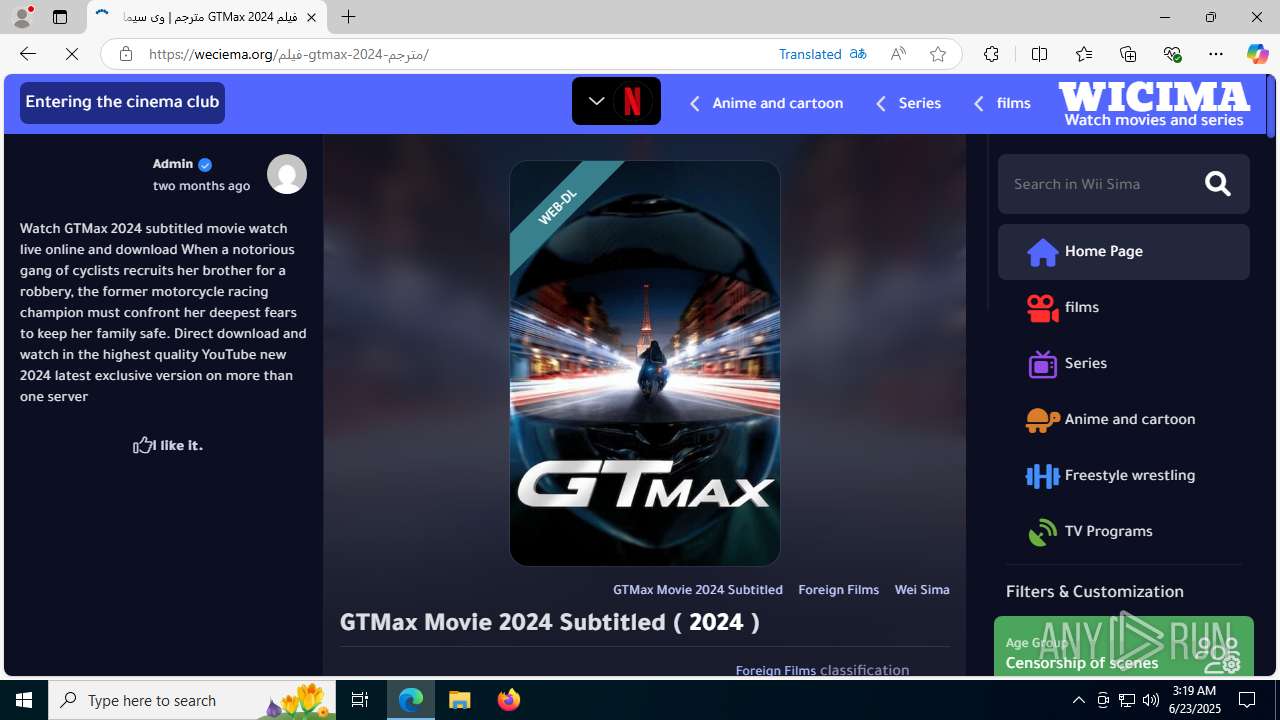The height and width of the screenshot is (720, 1280).
Task: Show hidden system tray icons
Action: [1078, 700]
